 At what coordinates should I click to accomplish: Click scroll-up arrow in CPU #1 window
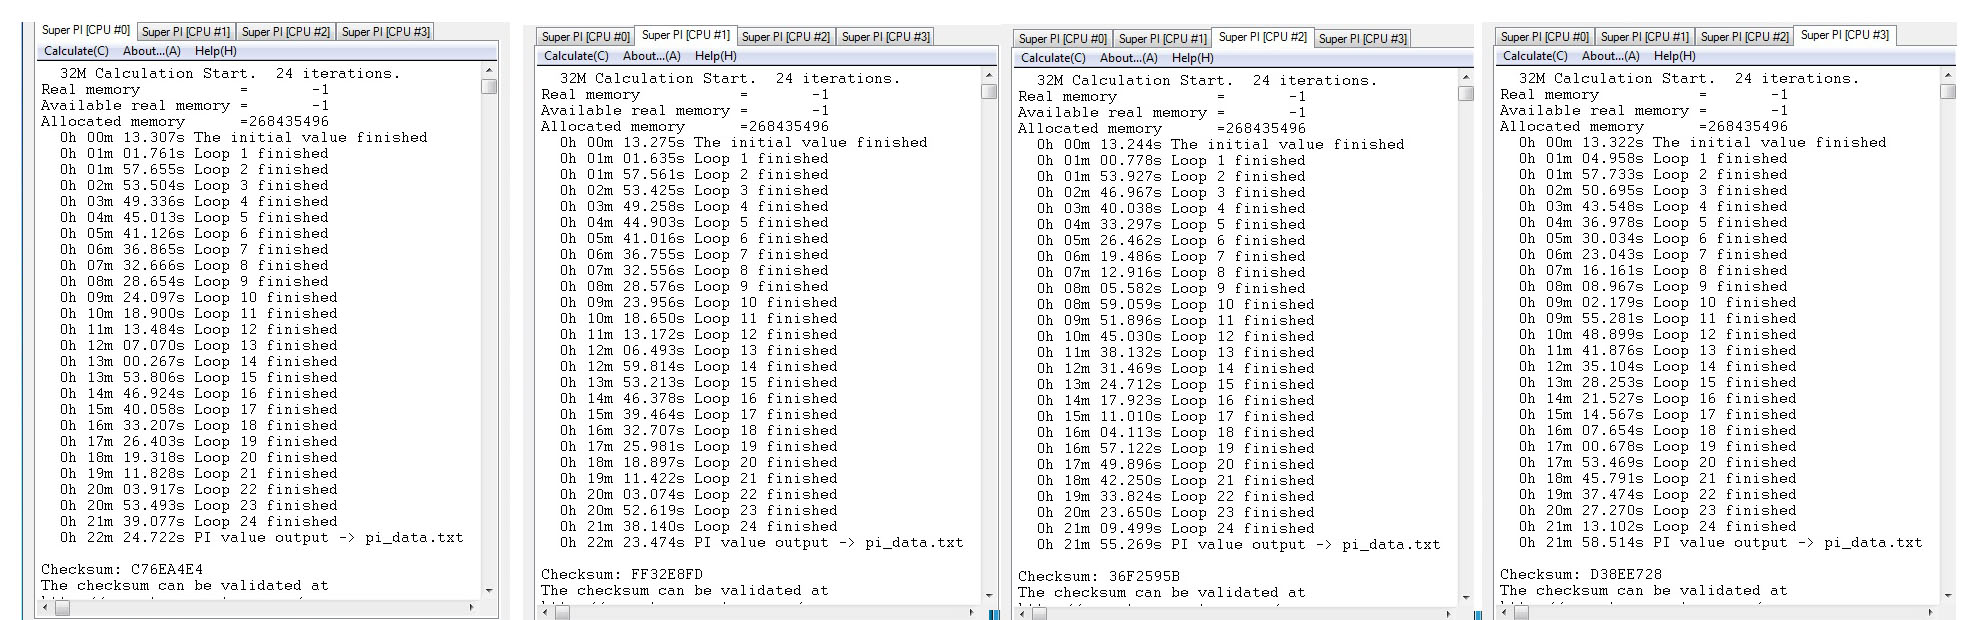[989, 76]
